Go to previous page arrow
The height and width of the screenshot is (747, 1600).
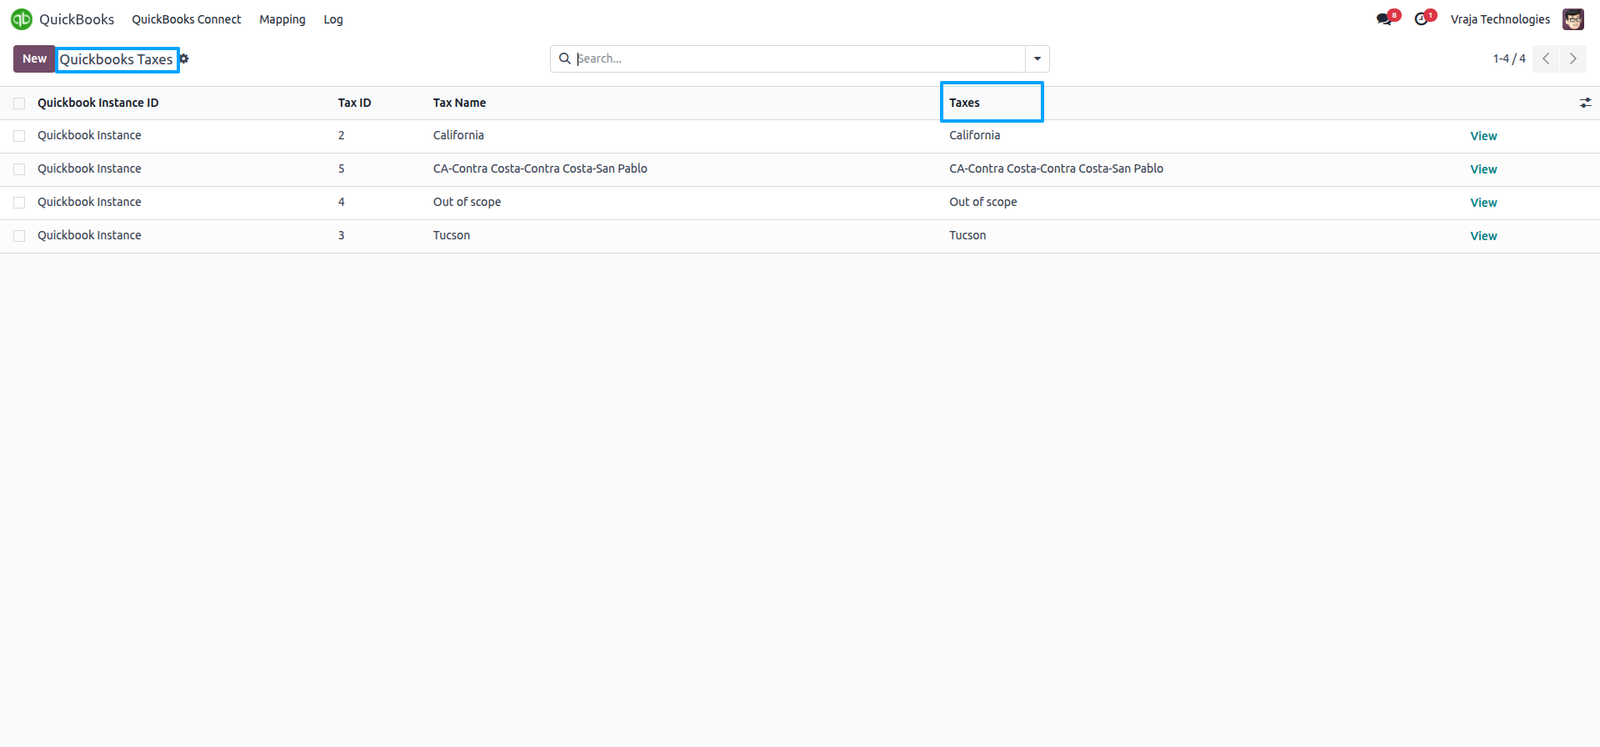coord(1546,59)
